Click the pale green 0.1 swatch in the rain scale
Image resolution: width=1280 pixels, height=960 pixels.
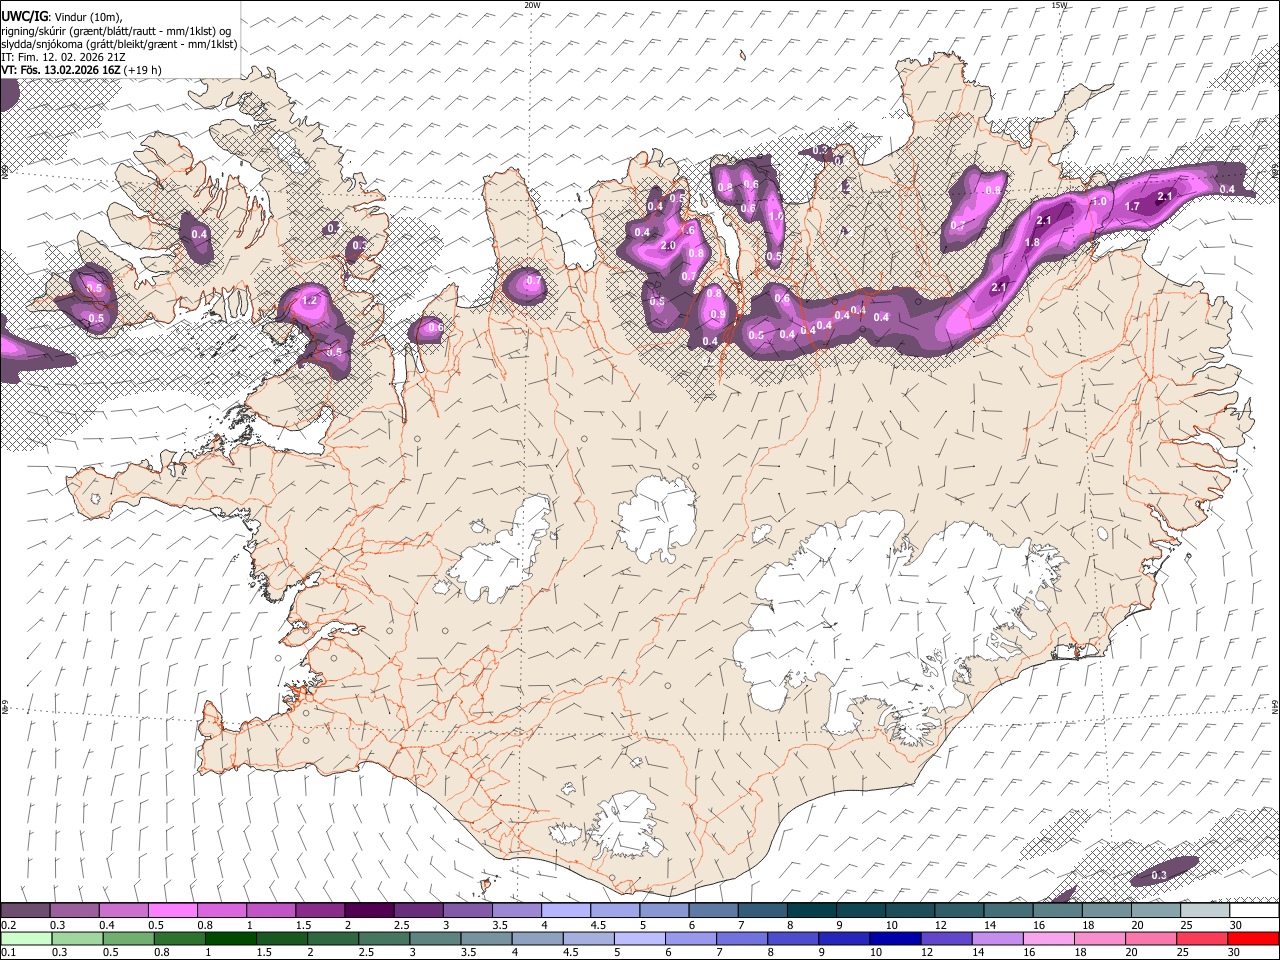click(25, 938)
